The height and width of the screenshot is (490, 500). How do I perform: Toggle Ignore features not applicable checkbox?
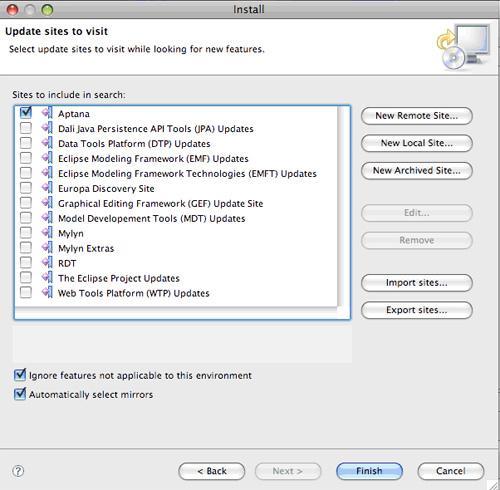(x=20, y=375)
